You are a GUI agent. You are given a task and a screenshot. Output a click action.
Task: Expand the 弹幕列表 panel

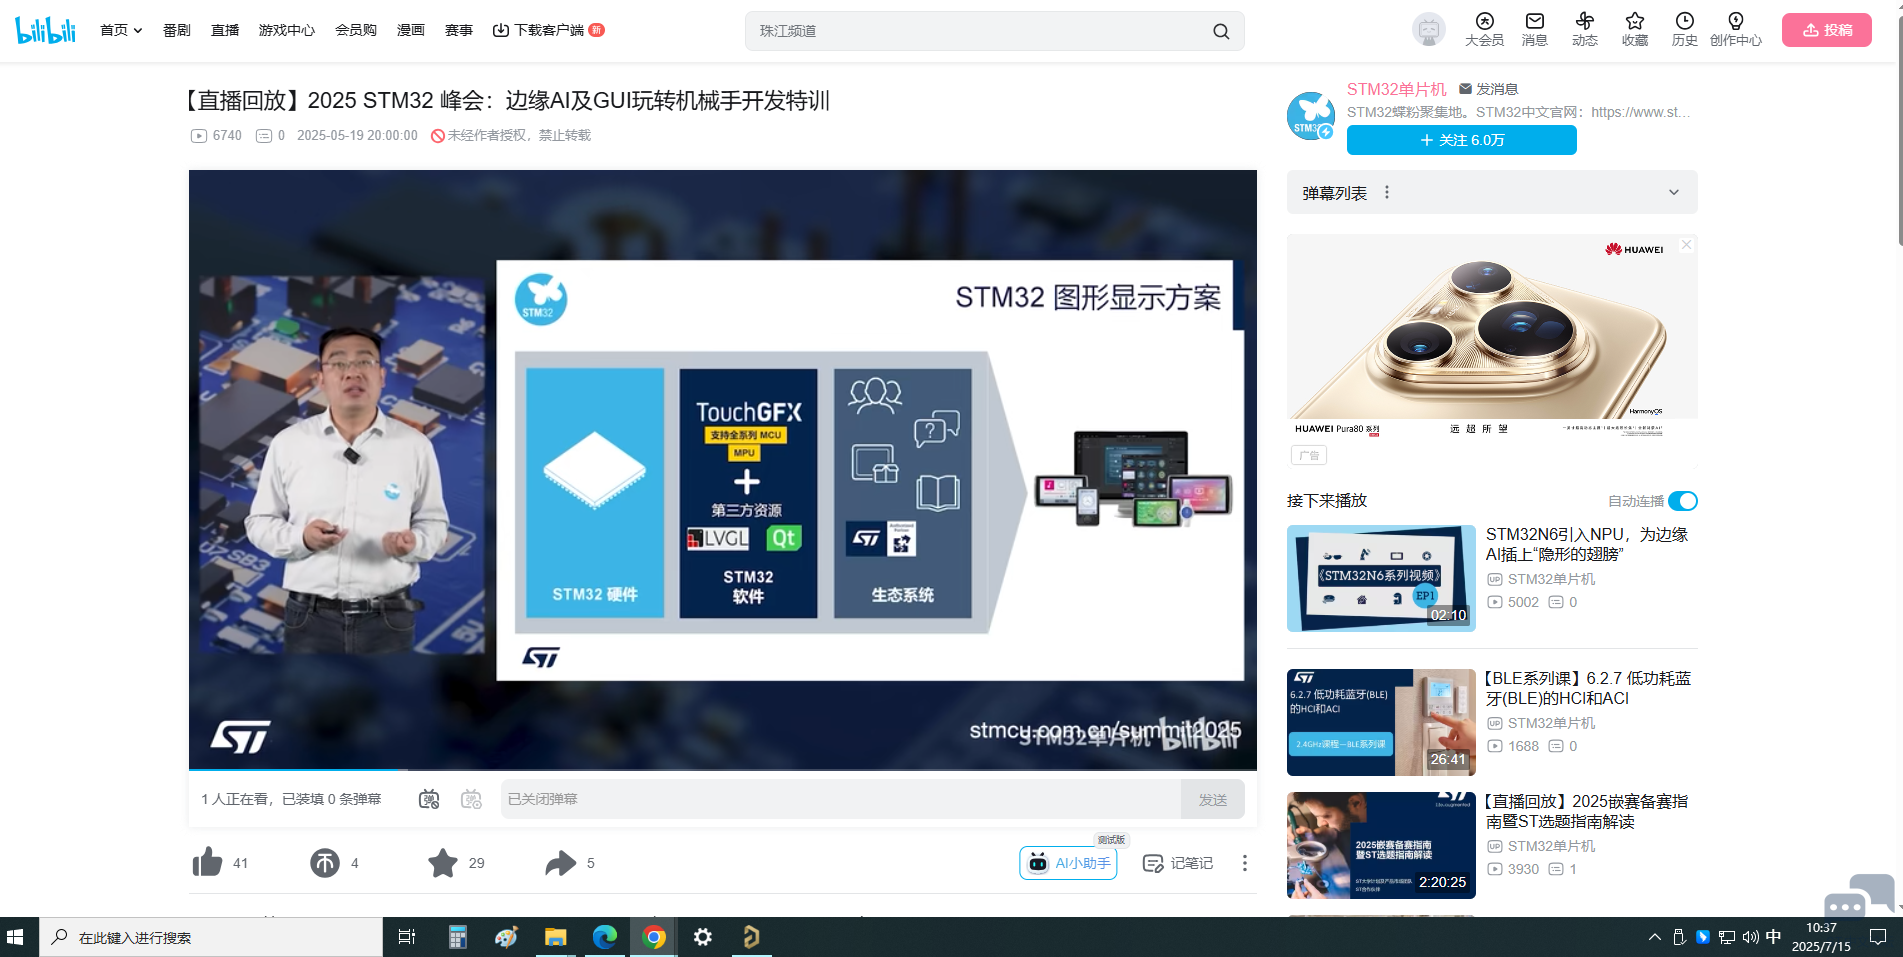tap(1673, 192)
